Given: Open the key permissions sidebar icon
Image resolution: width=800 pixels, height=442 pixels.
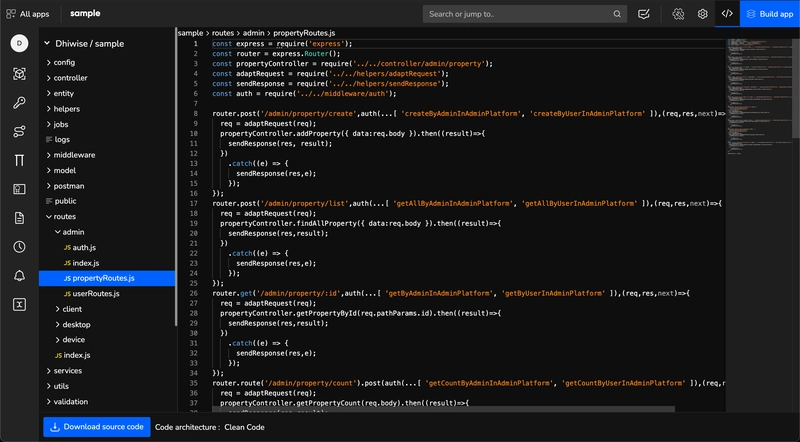Looking at the screenshot, I should (x=19, y=103).
